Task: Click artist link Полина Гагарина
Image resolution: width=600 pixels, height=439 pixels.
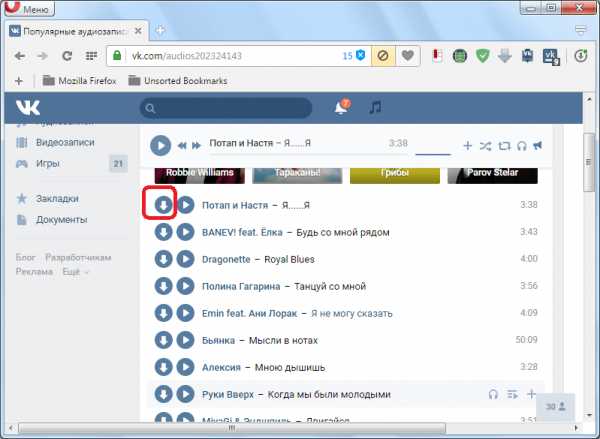Action: (x=241, y=286)
